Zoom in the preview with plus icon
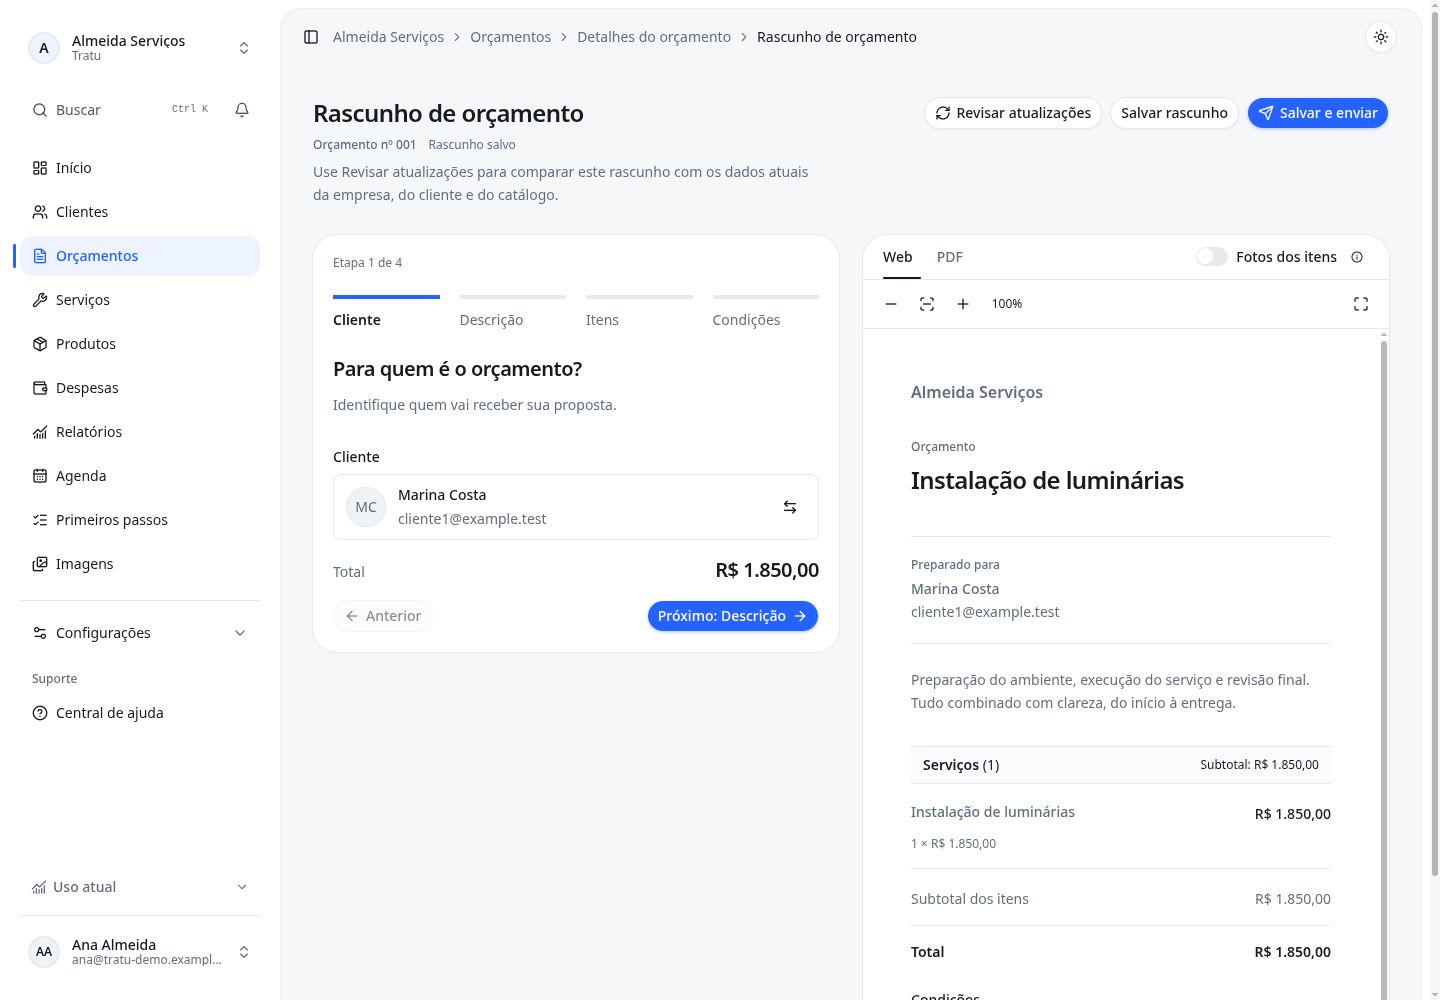Viewport: 1440px width, 1000px height. click(963, 304)
